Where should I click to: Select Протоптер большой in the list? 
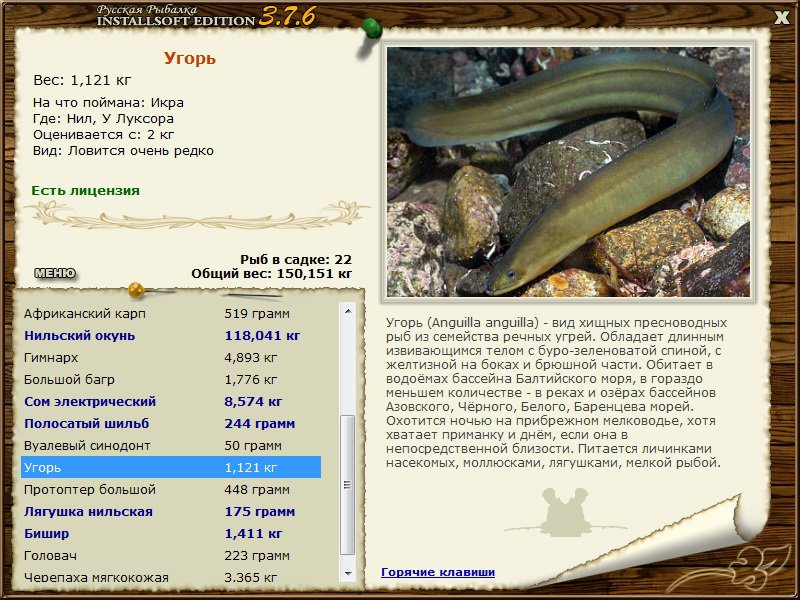(171, 490)
